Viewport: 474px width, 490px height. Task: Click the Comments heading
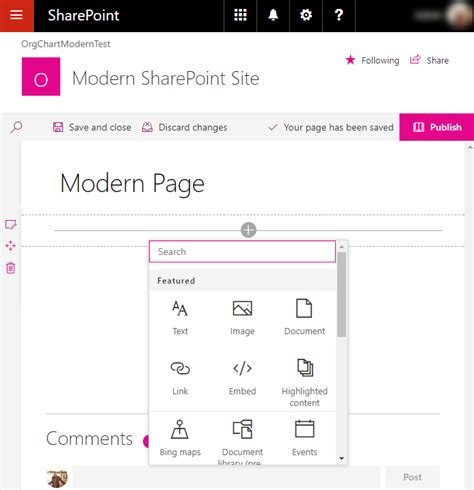click(x=89, y=439)
